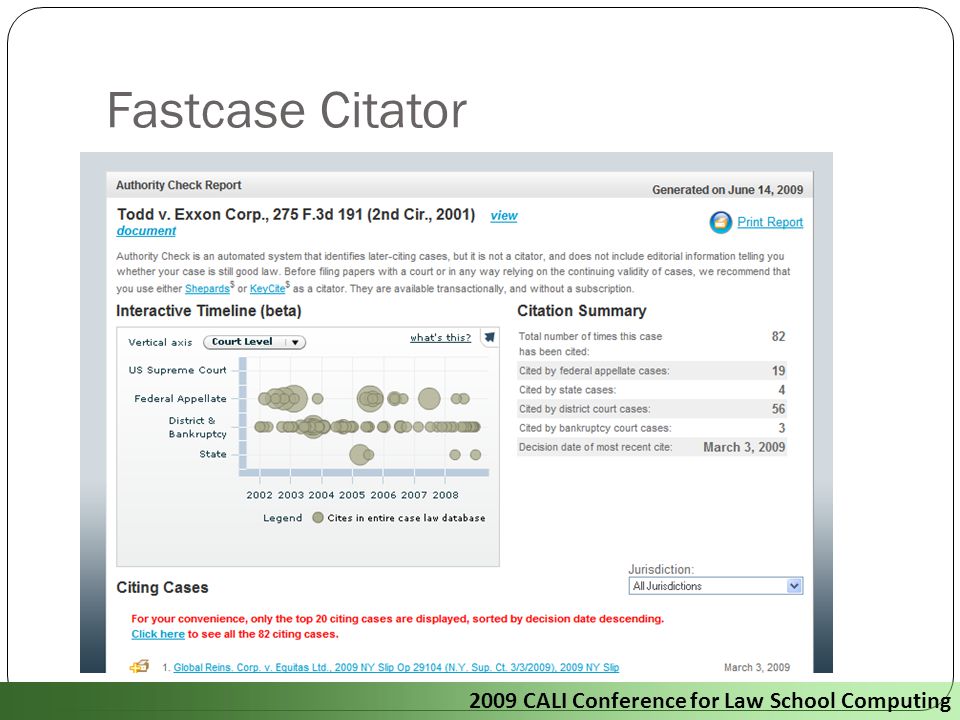Click the 'Cited by bankruptcy court cases' value 3
This screenshot has width=960, height=720.
781,428
